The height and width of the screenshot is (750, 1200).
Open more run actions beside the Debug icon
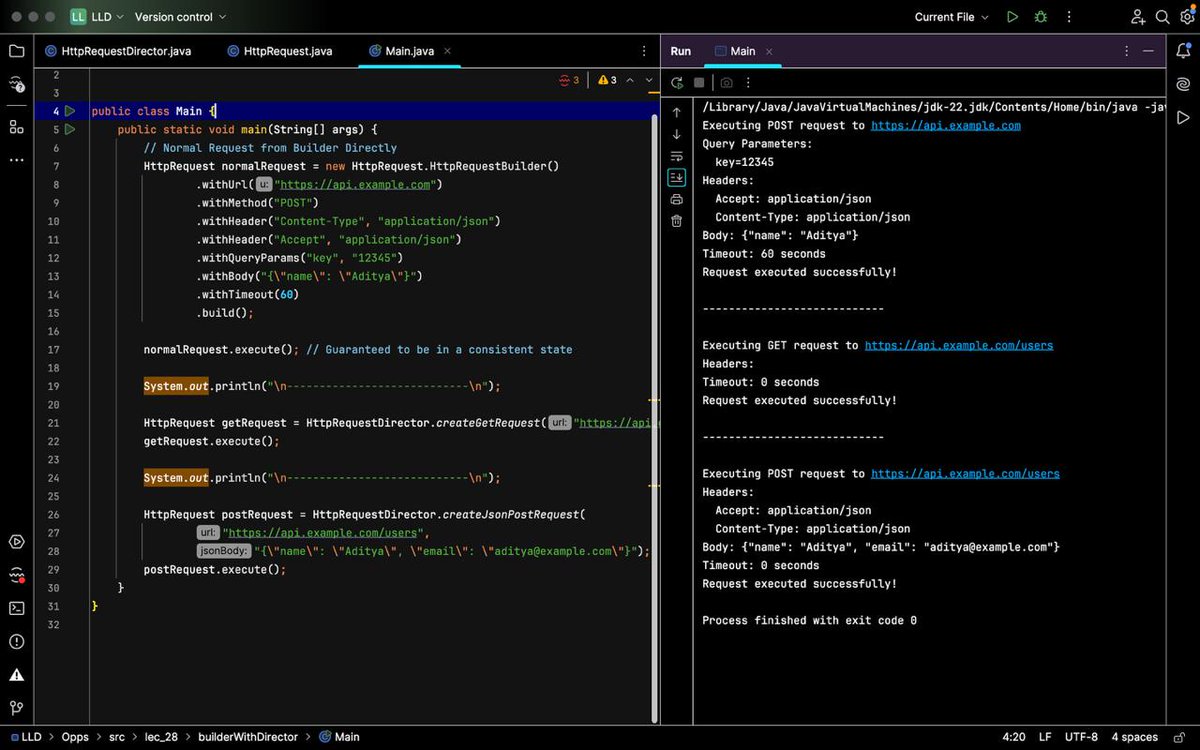[x=1068, y=17]
